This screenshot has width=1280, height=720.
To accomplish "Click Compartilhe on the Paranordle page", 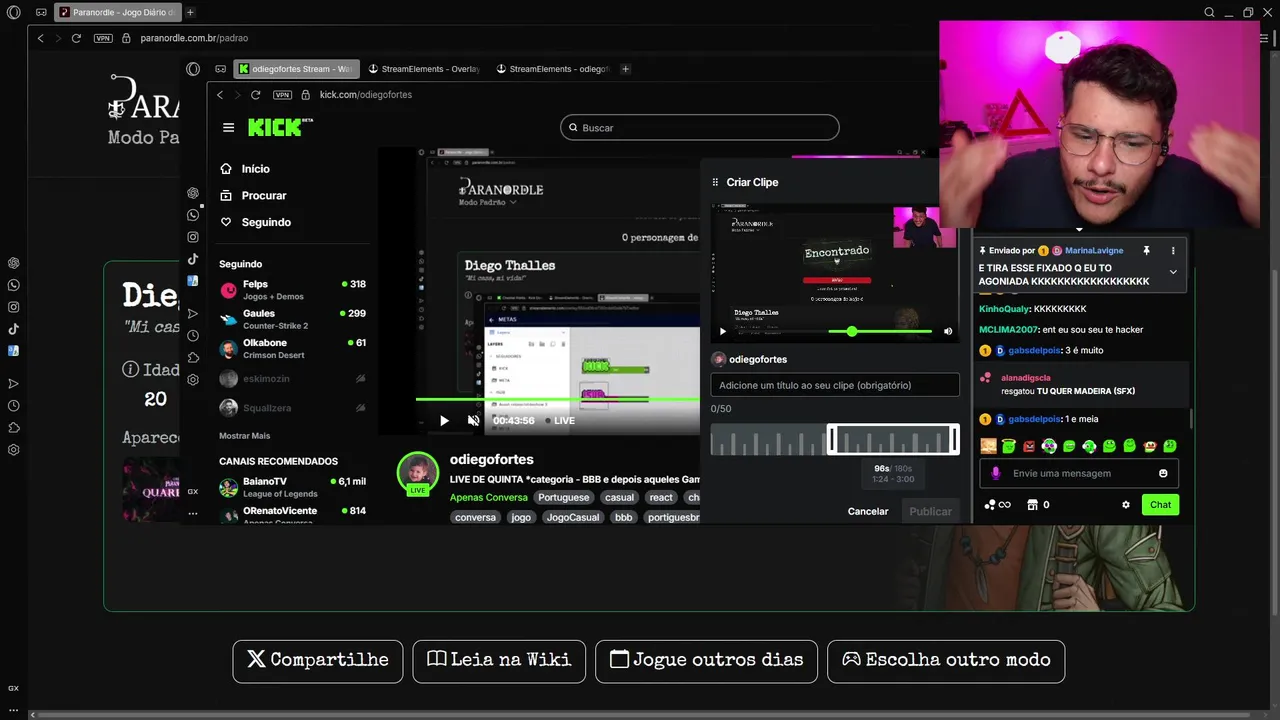I will pyautogui.click(x=318, y=661).
